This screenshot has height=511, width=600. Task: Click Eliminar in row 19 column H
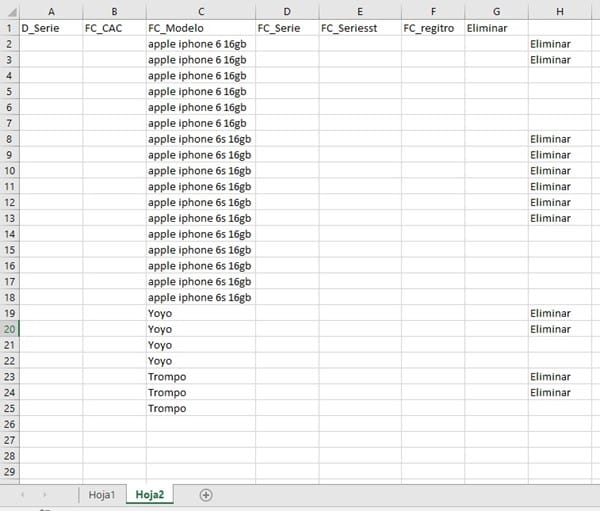[x=560, y=313]
